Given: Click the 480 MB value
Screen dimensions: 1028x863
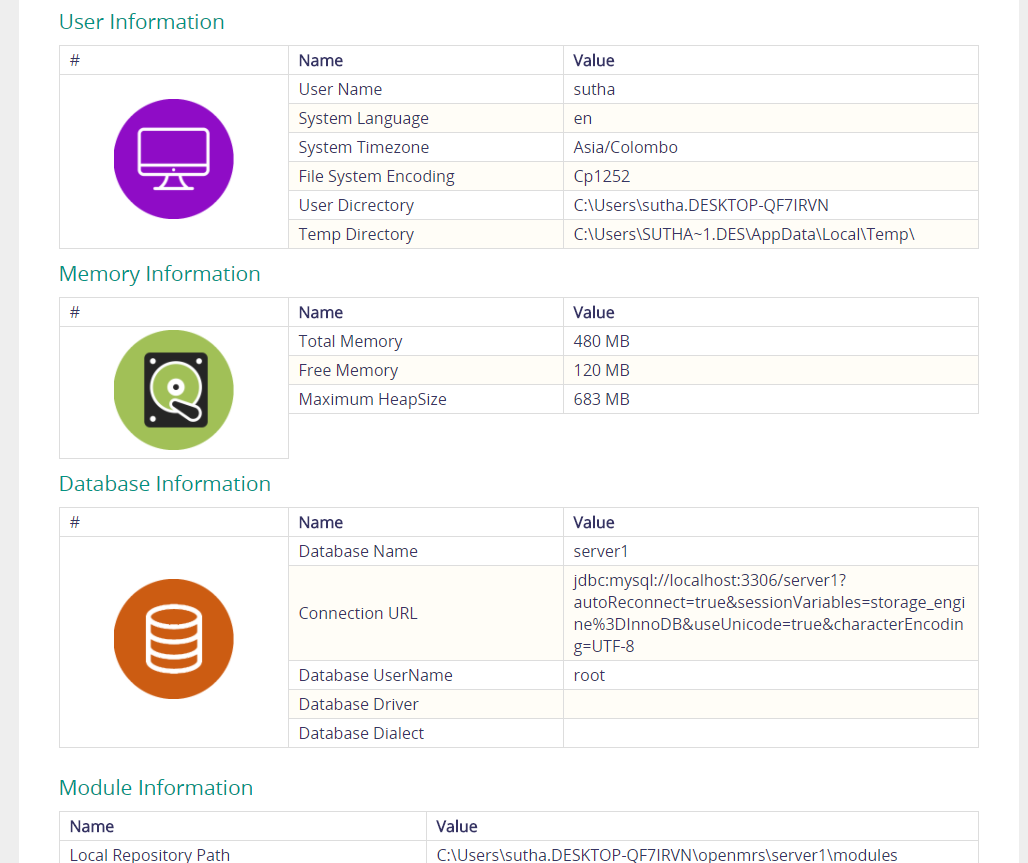Looking at the screenshot, I should [x=601, y=341].
